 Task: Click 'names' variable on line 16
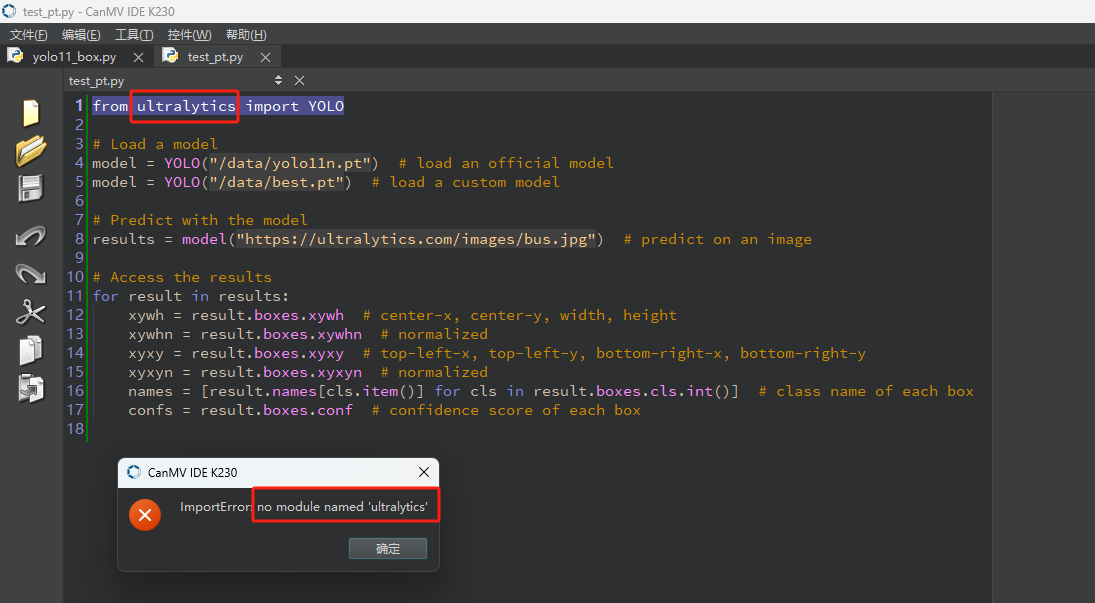pos(150,391)
